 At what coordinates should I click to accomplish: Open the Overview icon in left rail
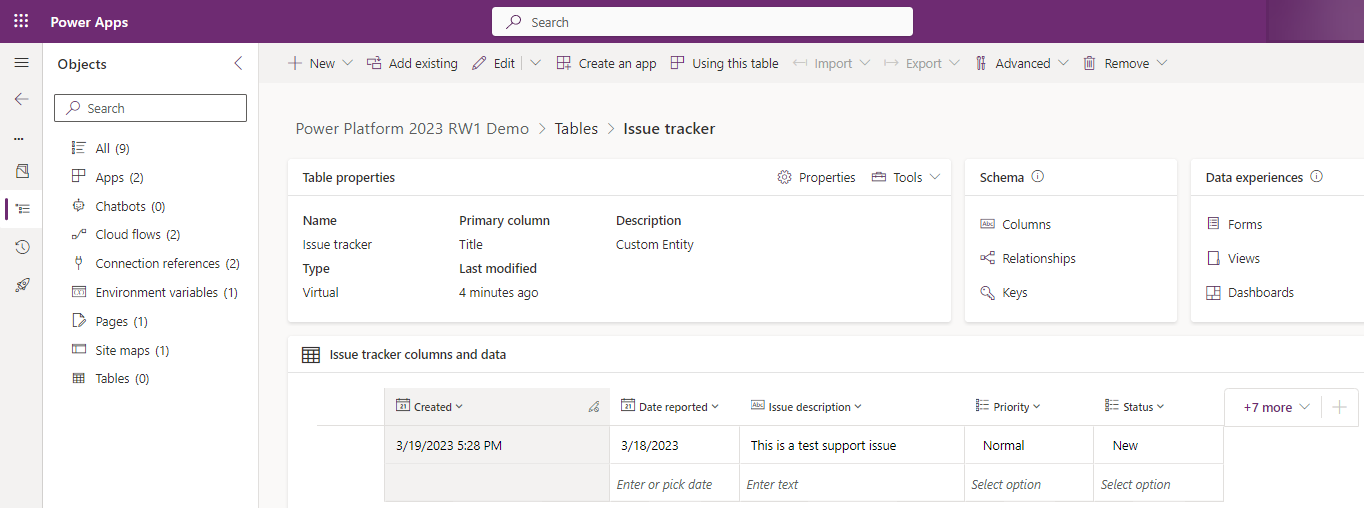[x=22, y=171]
